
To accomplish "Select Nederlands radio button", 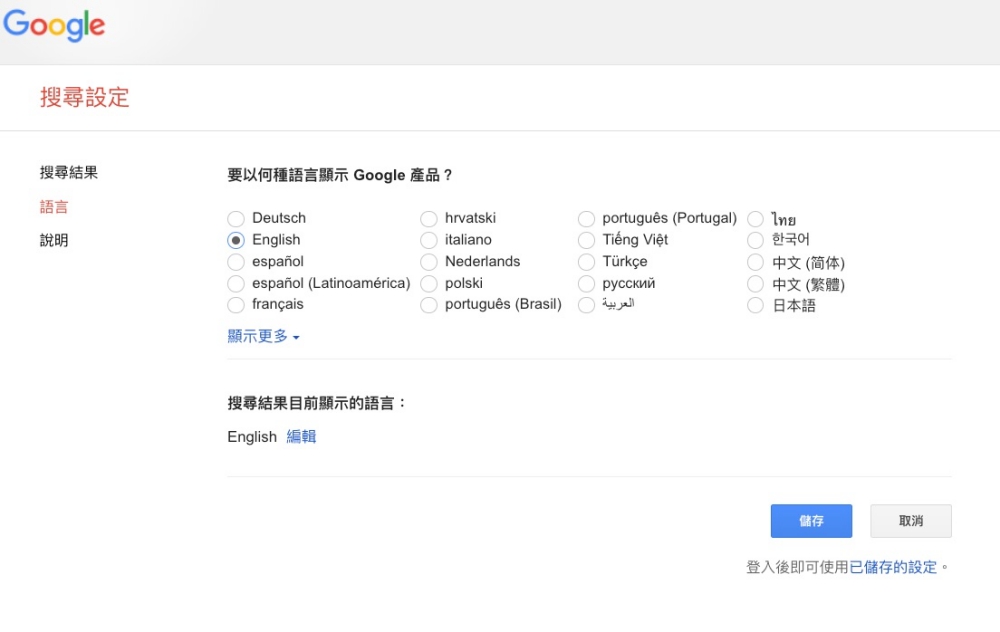I will coord(429,263).
